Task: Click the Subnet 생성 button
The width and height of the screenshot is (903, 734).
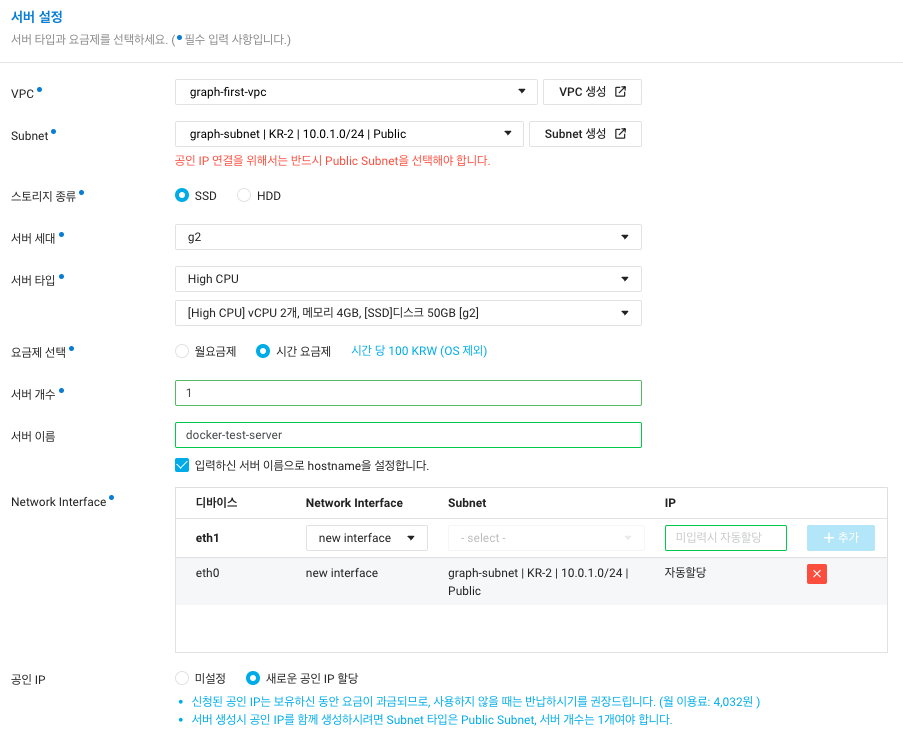Action: pos(585,134)
